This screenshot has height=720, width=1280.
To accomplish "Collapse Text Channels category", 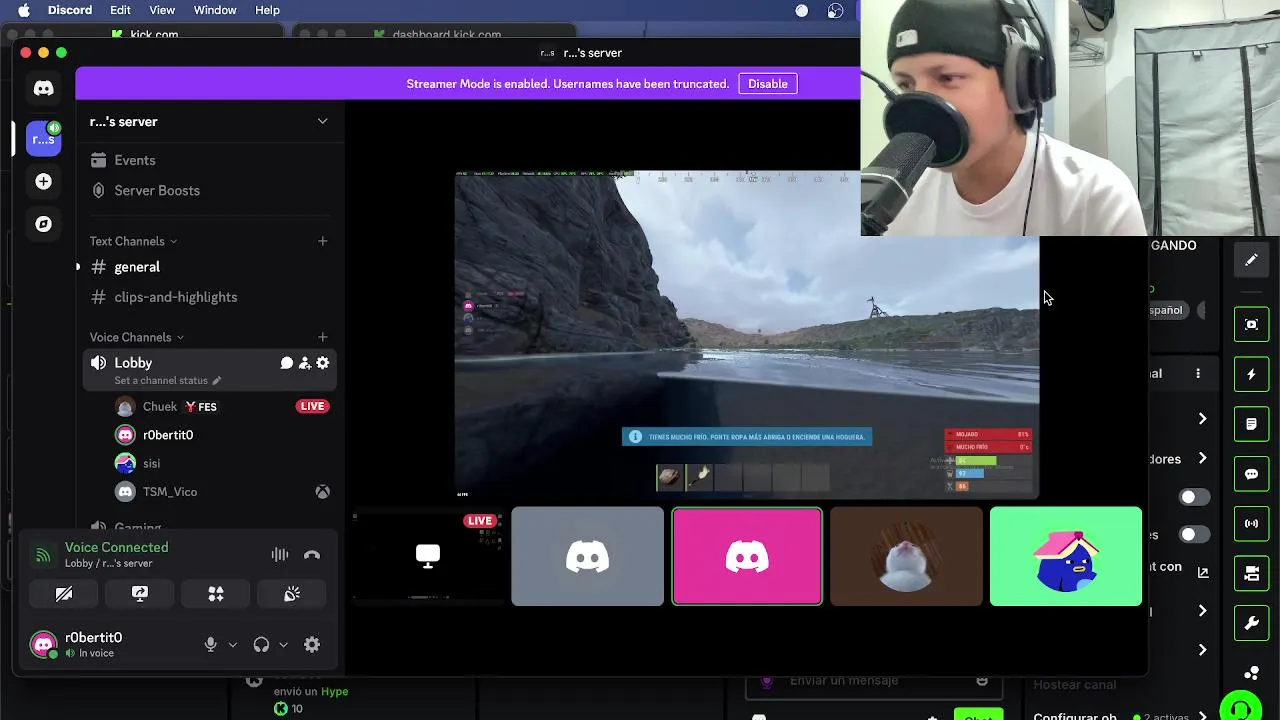I will (x=133, y=241).
